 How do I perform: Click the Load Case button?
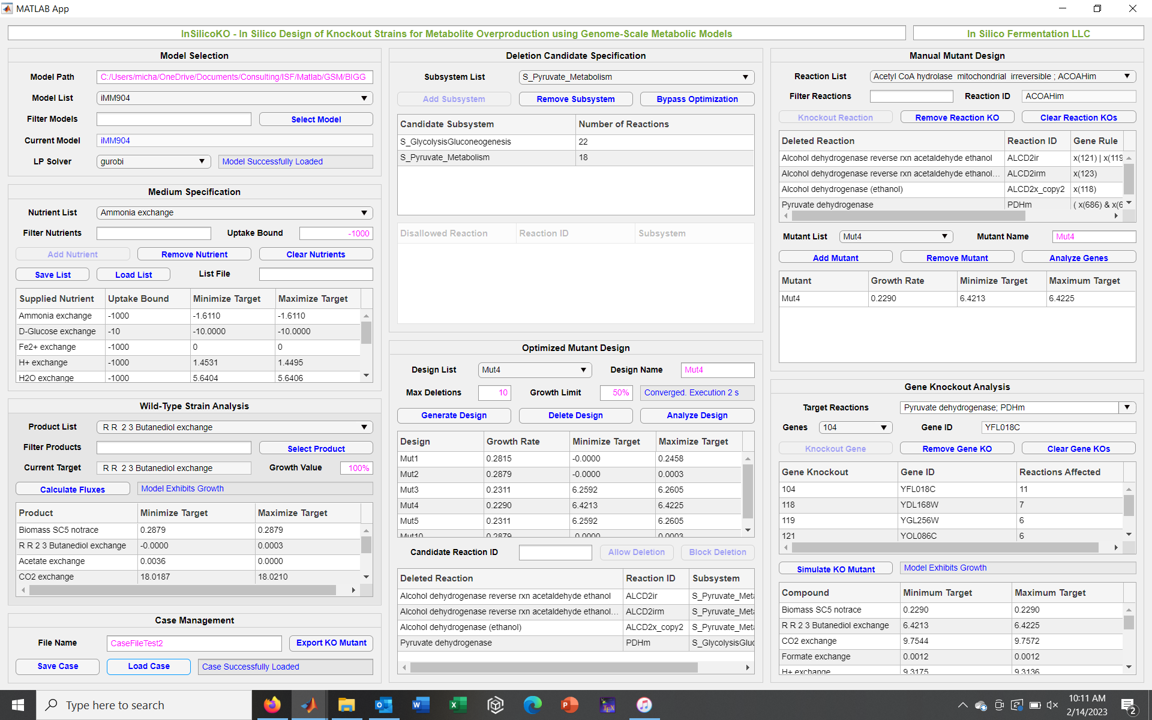(148, 666)
